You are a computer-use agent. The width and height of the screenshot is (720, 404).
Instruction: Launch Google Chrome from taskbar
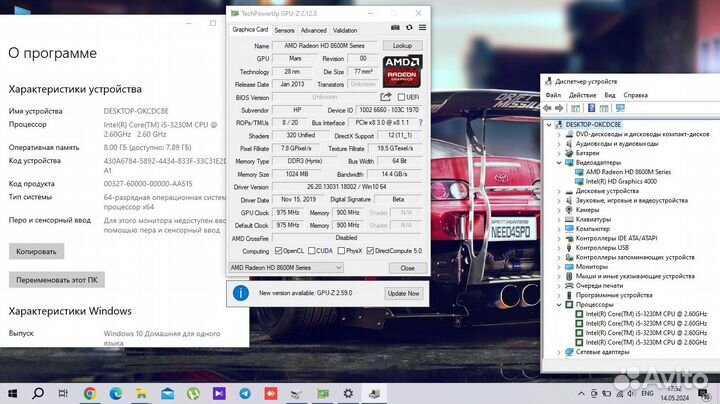tap(90, 393)
